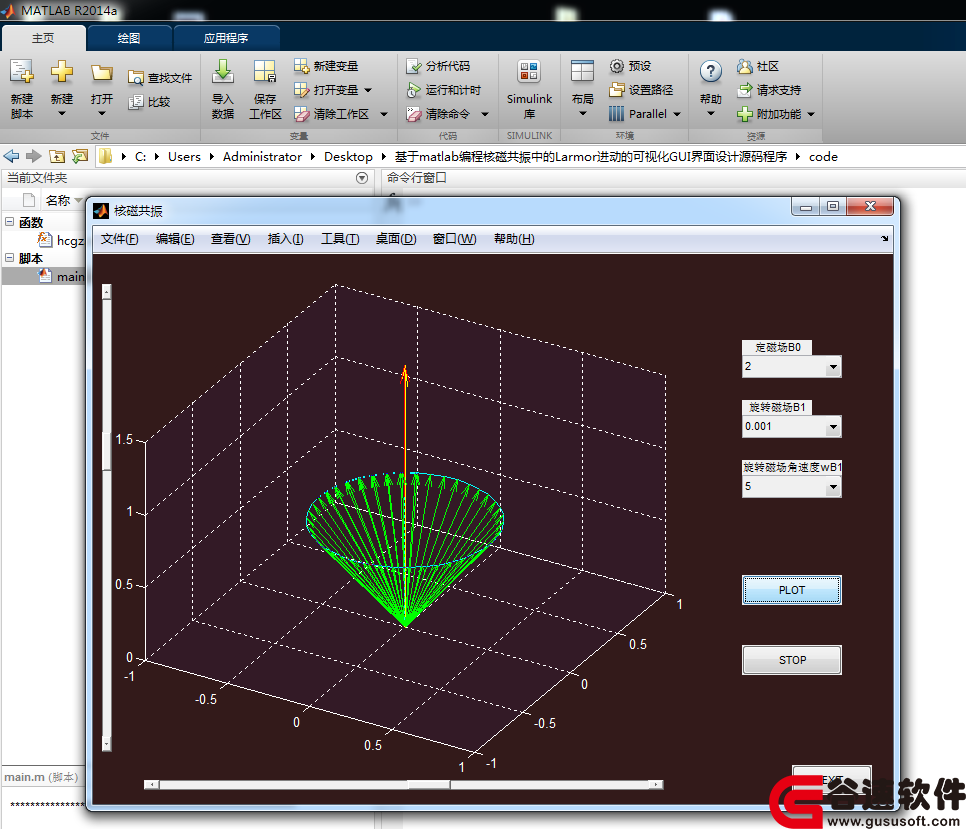Switch to the 绘图 ribbon tab
This screenshot has width=966, height=829.
[x=129, y=38]
